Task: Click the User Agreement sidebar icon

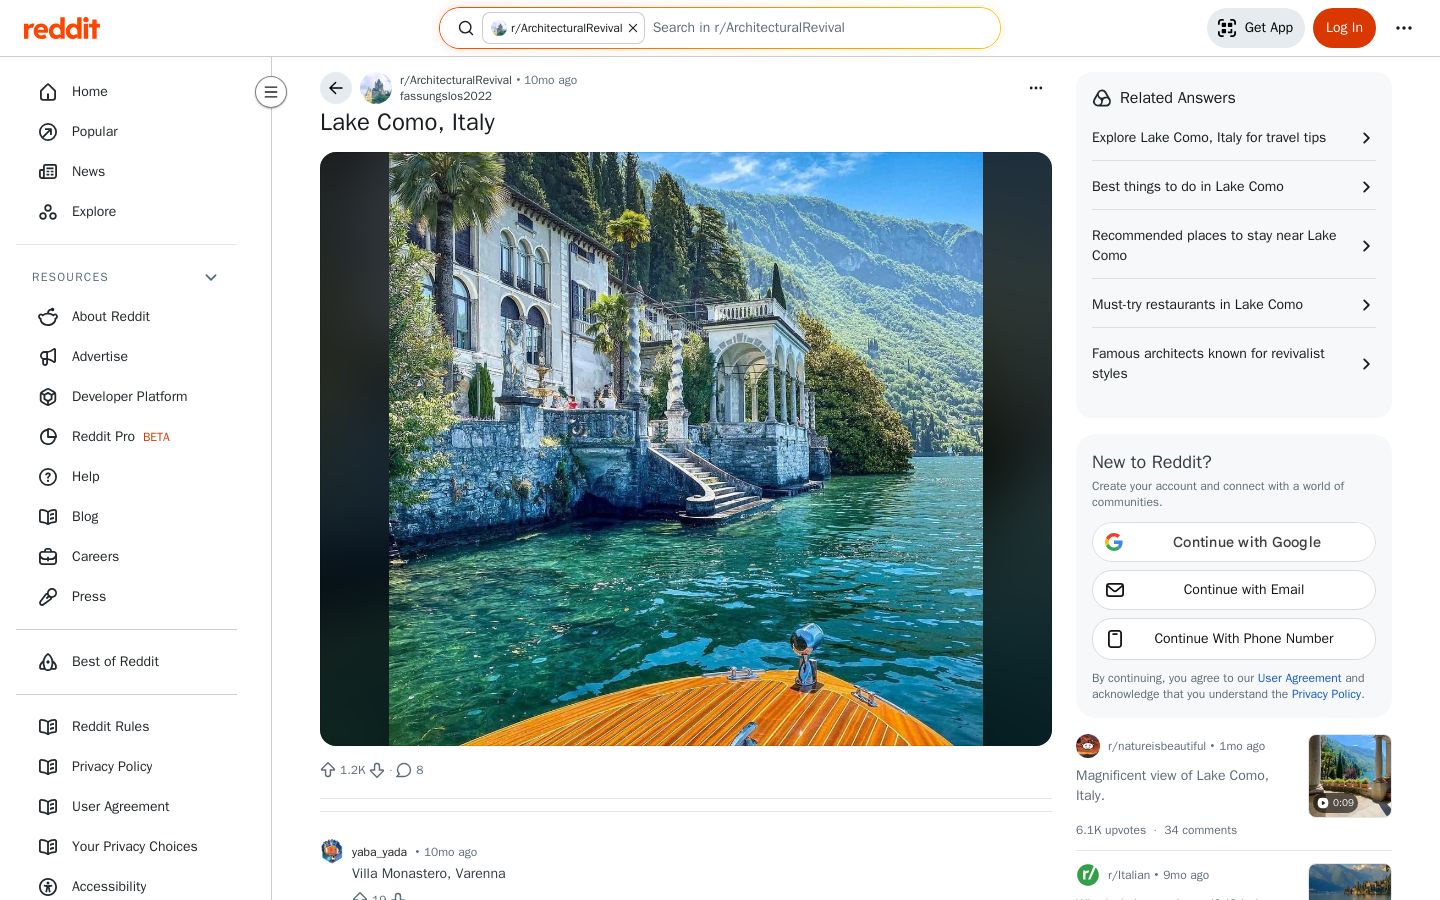Action: (48, 806)
